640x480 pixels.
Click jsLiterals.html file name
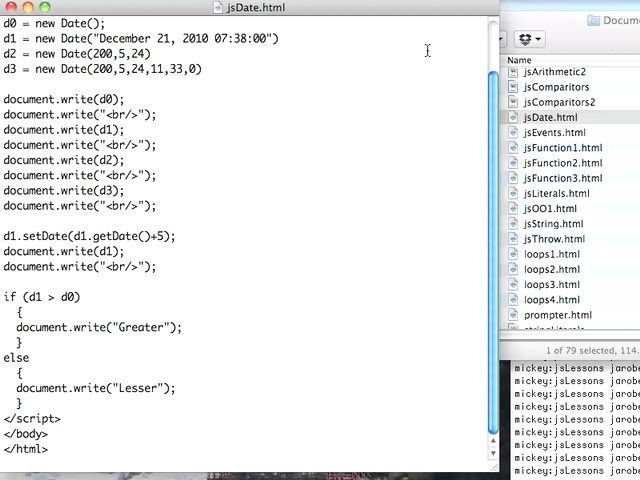point(557,193)
